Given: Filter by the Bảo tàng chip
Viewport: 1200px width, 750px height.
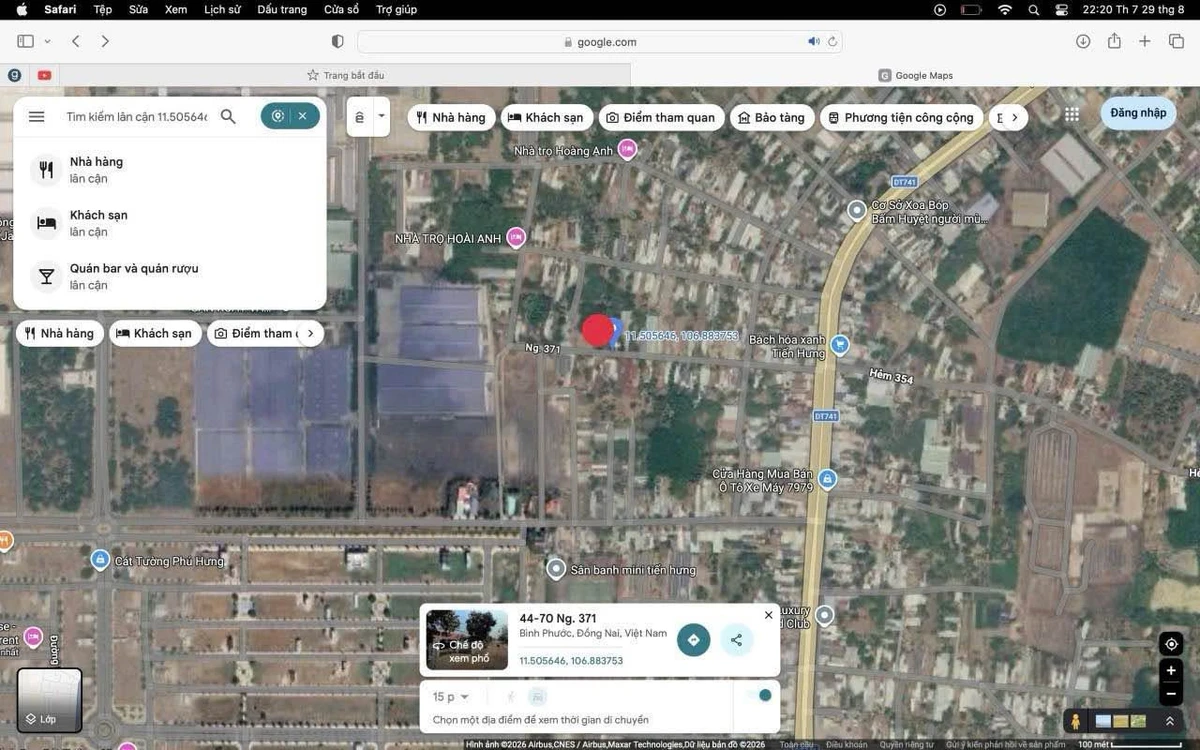Looking at the screenshot, I should coord(770,117).
